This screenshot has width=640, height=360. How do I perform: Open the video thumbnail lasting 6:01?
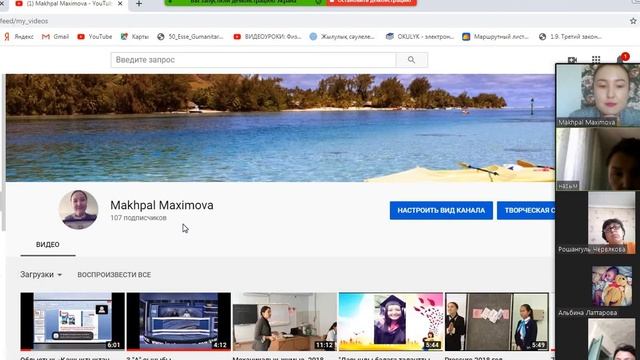(72, 321)
